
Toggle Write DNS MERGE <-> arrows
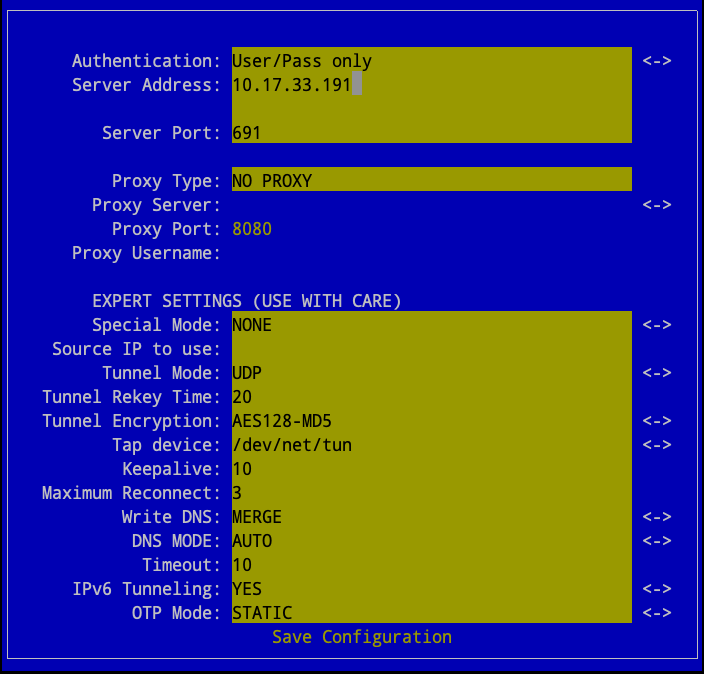[656, 517]
